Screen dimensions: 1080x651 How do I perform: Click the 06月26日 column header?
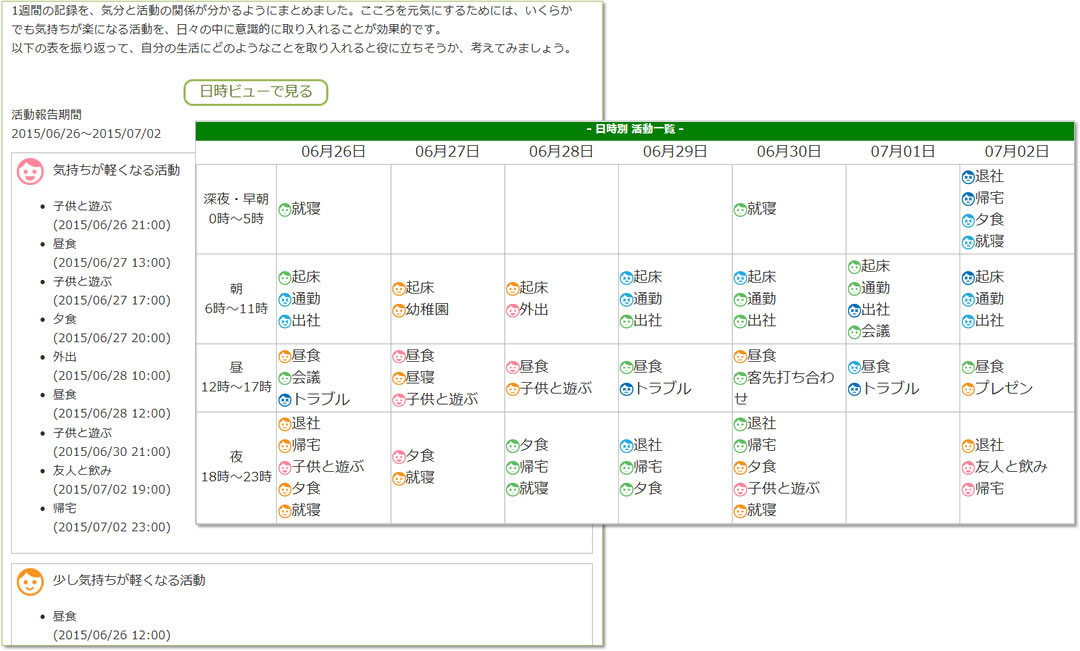pos(333,152)
